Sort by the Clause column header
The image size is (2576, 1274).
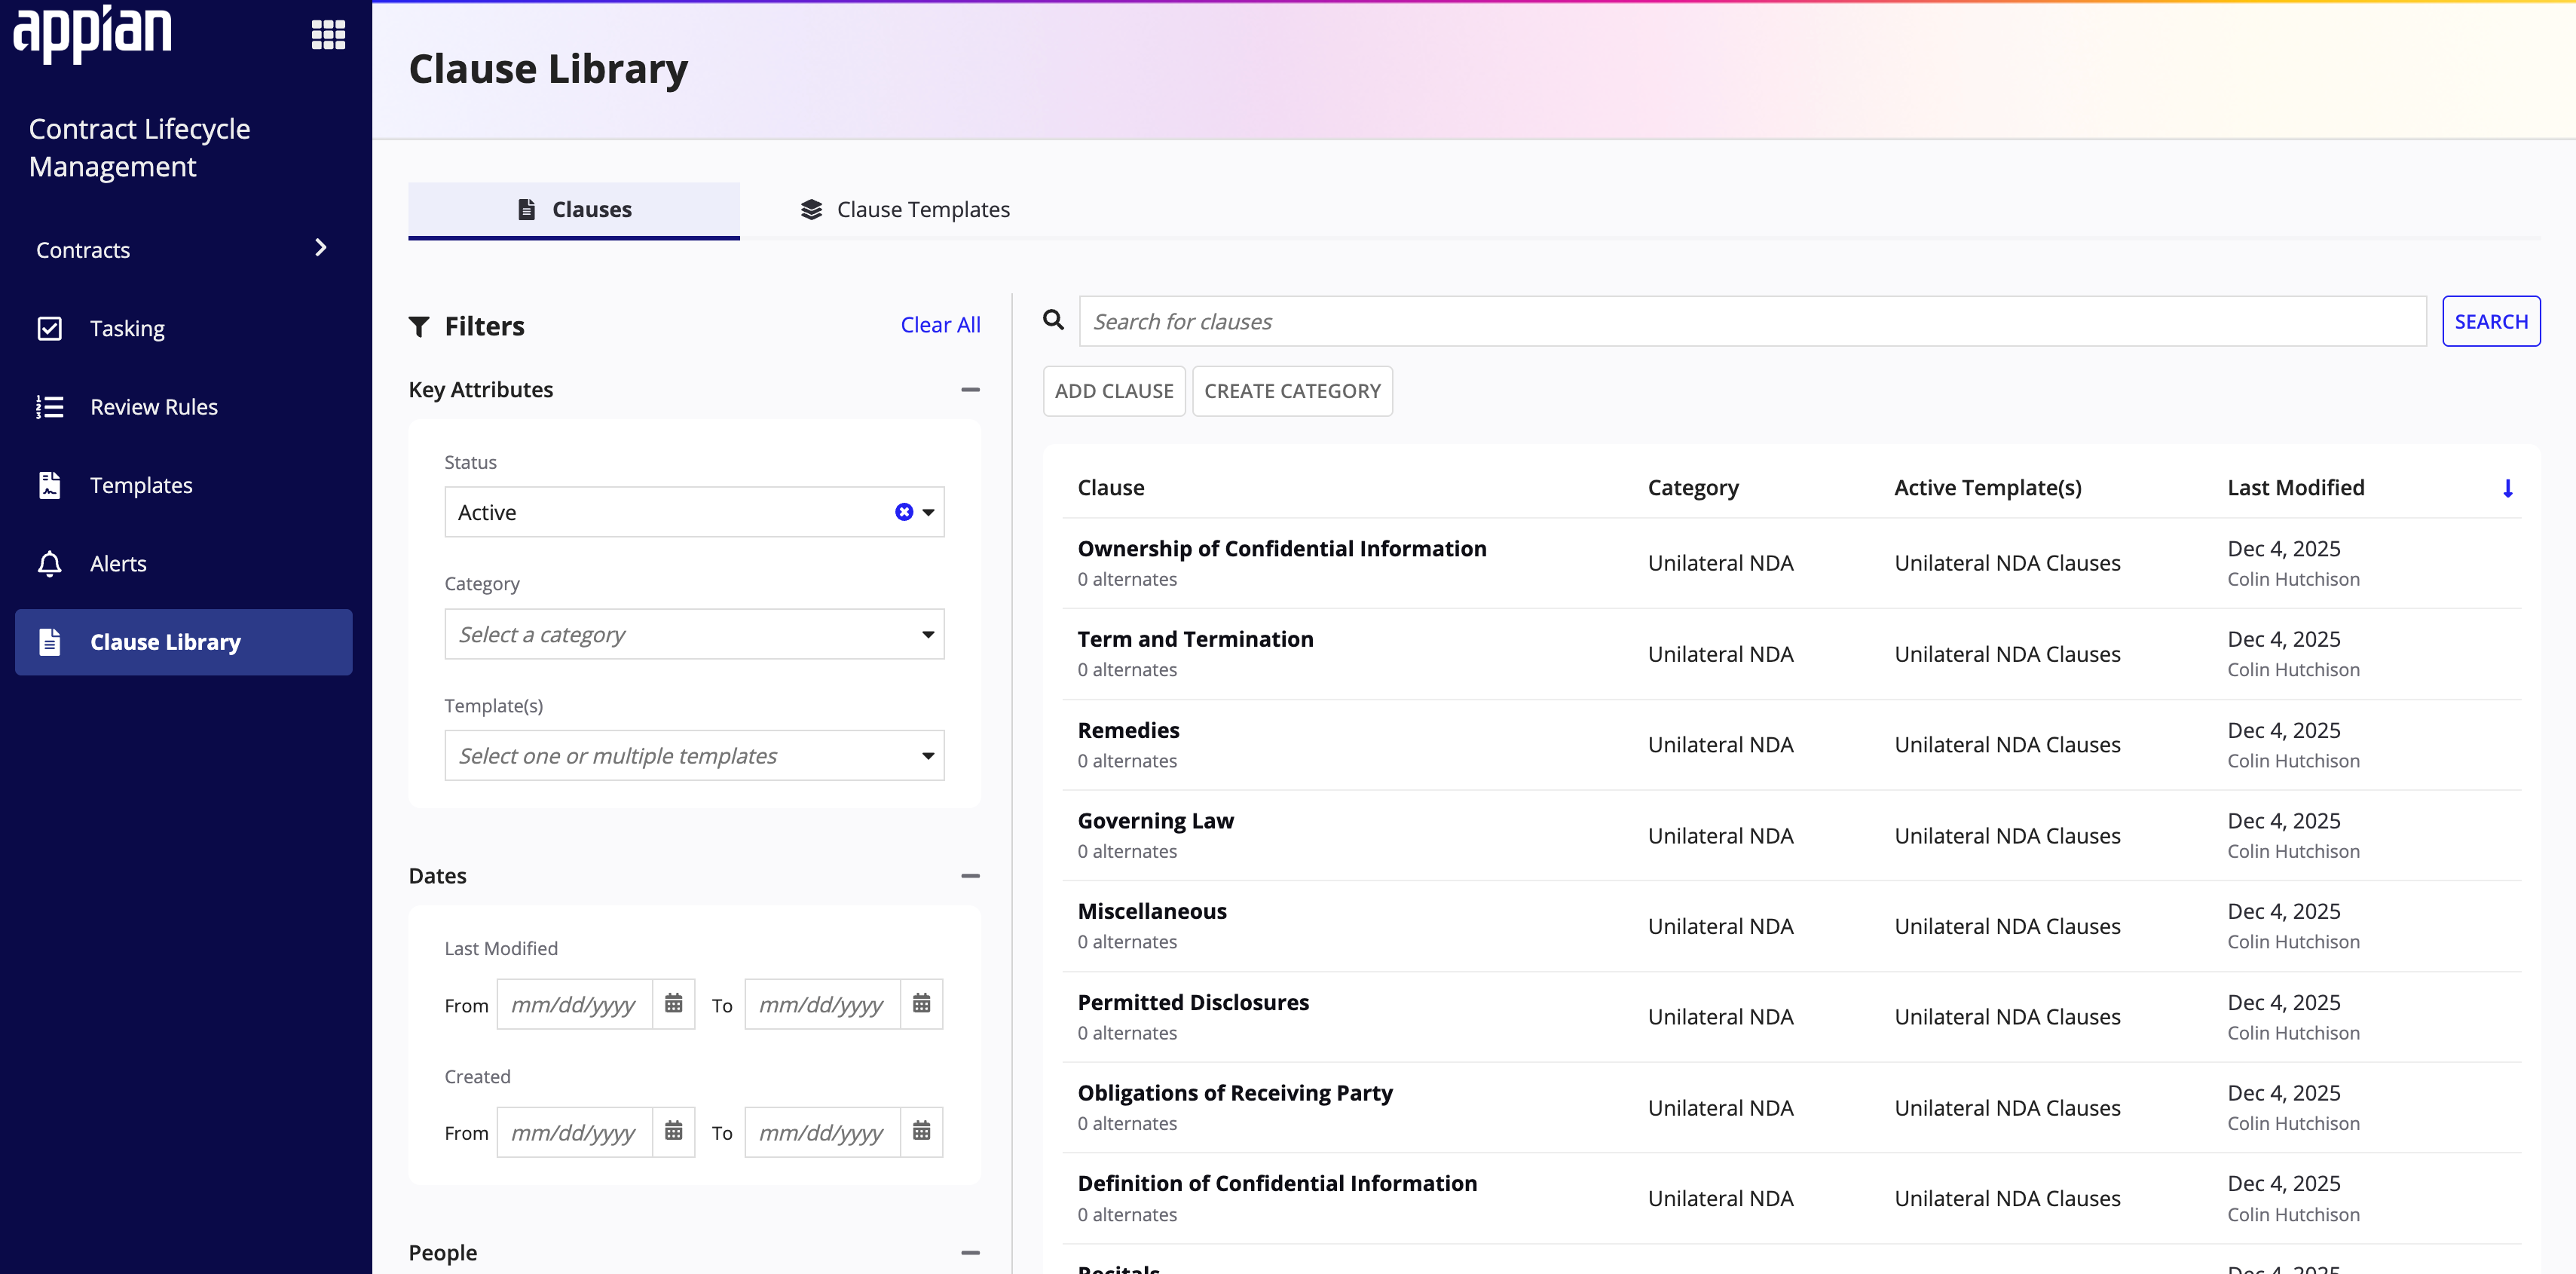pos(1110,487)
